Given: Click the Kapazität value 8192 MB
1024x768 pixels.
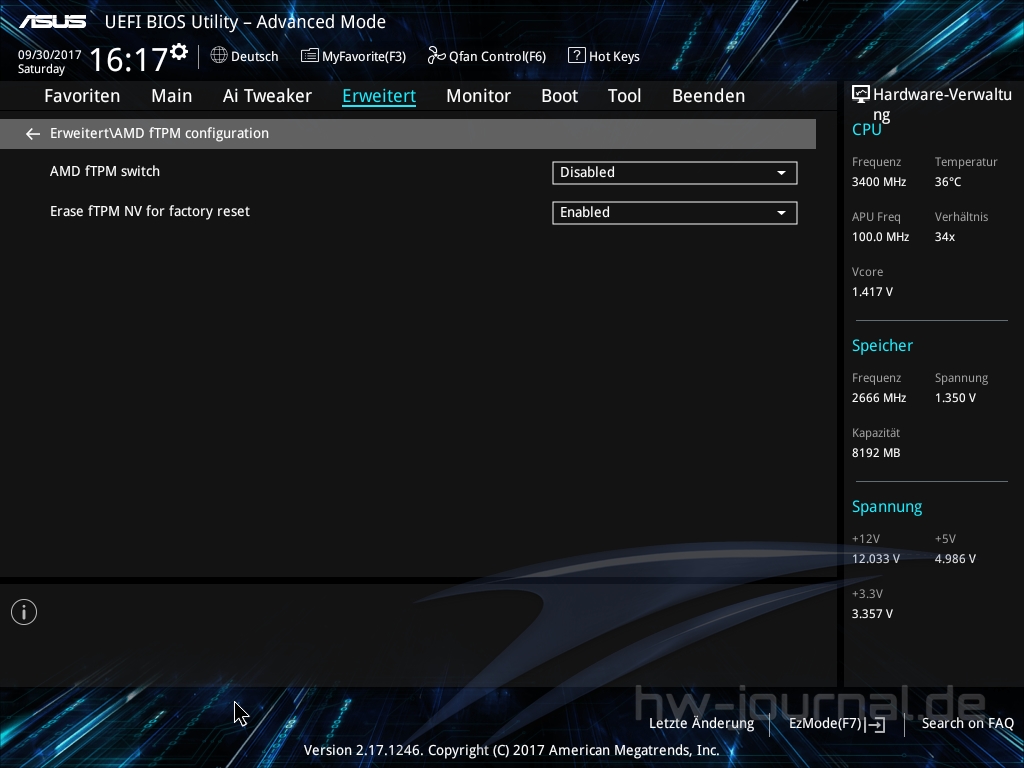Looking at the screenshot, I should pos(876,453).
